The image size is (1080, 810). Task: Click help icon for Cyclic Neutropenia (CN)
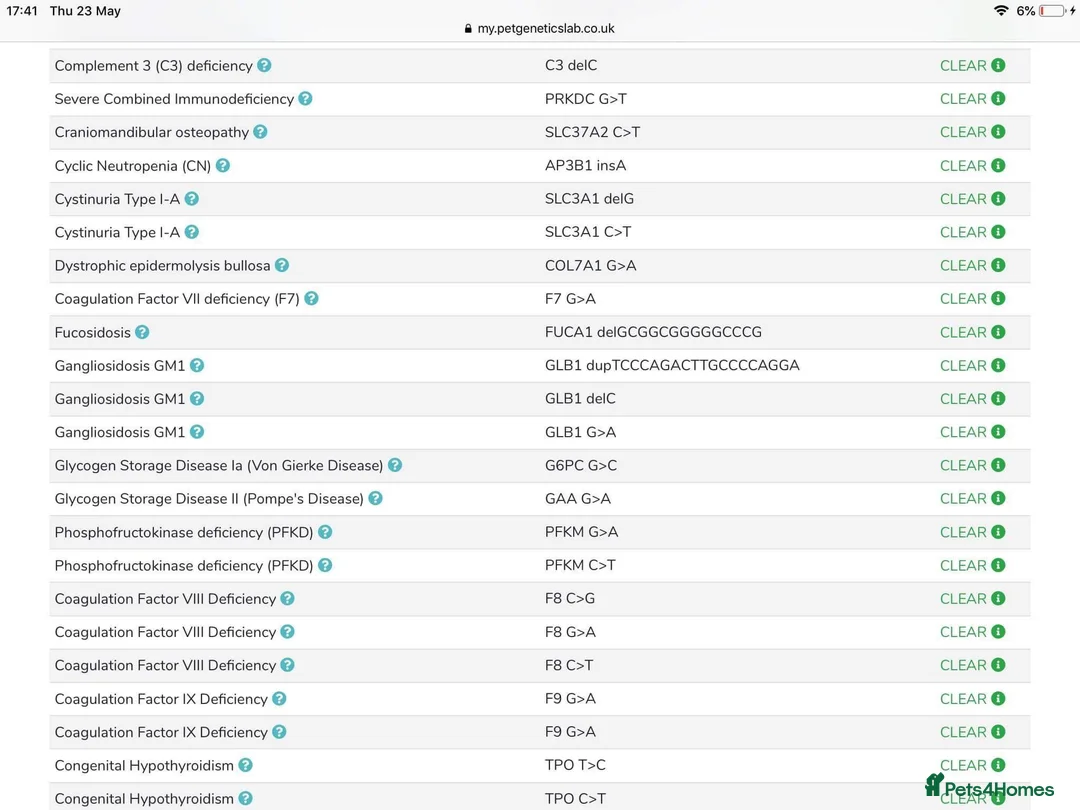click(x=223, y=166)
